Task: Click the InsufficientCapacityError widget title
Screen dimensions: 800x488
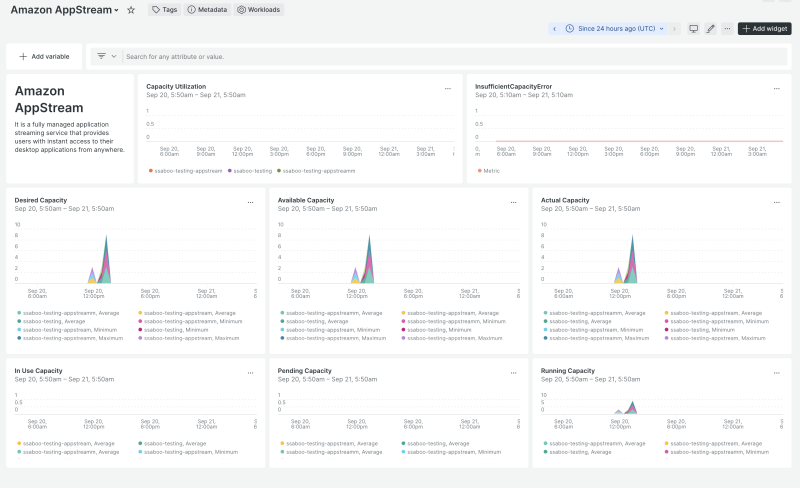Action: point(513,86)
